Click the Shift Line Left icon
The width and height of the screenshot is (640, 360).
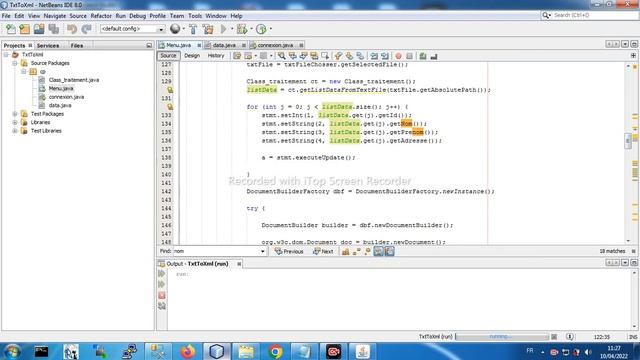pyautogui.click(x=374, y=56)
